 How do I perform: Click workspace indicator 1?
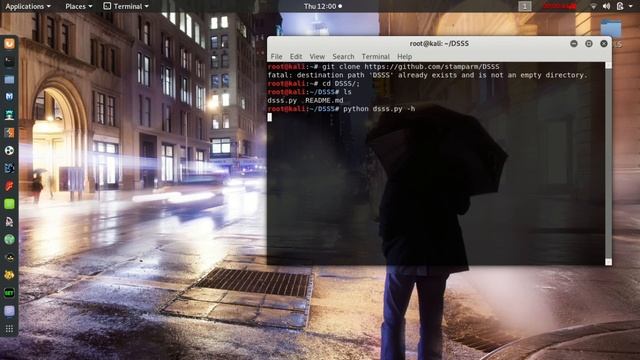tap(525, 6)
